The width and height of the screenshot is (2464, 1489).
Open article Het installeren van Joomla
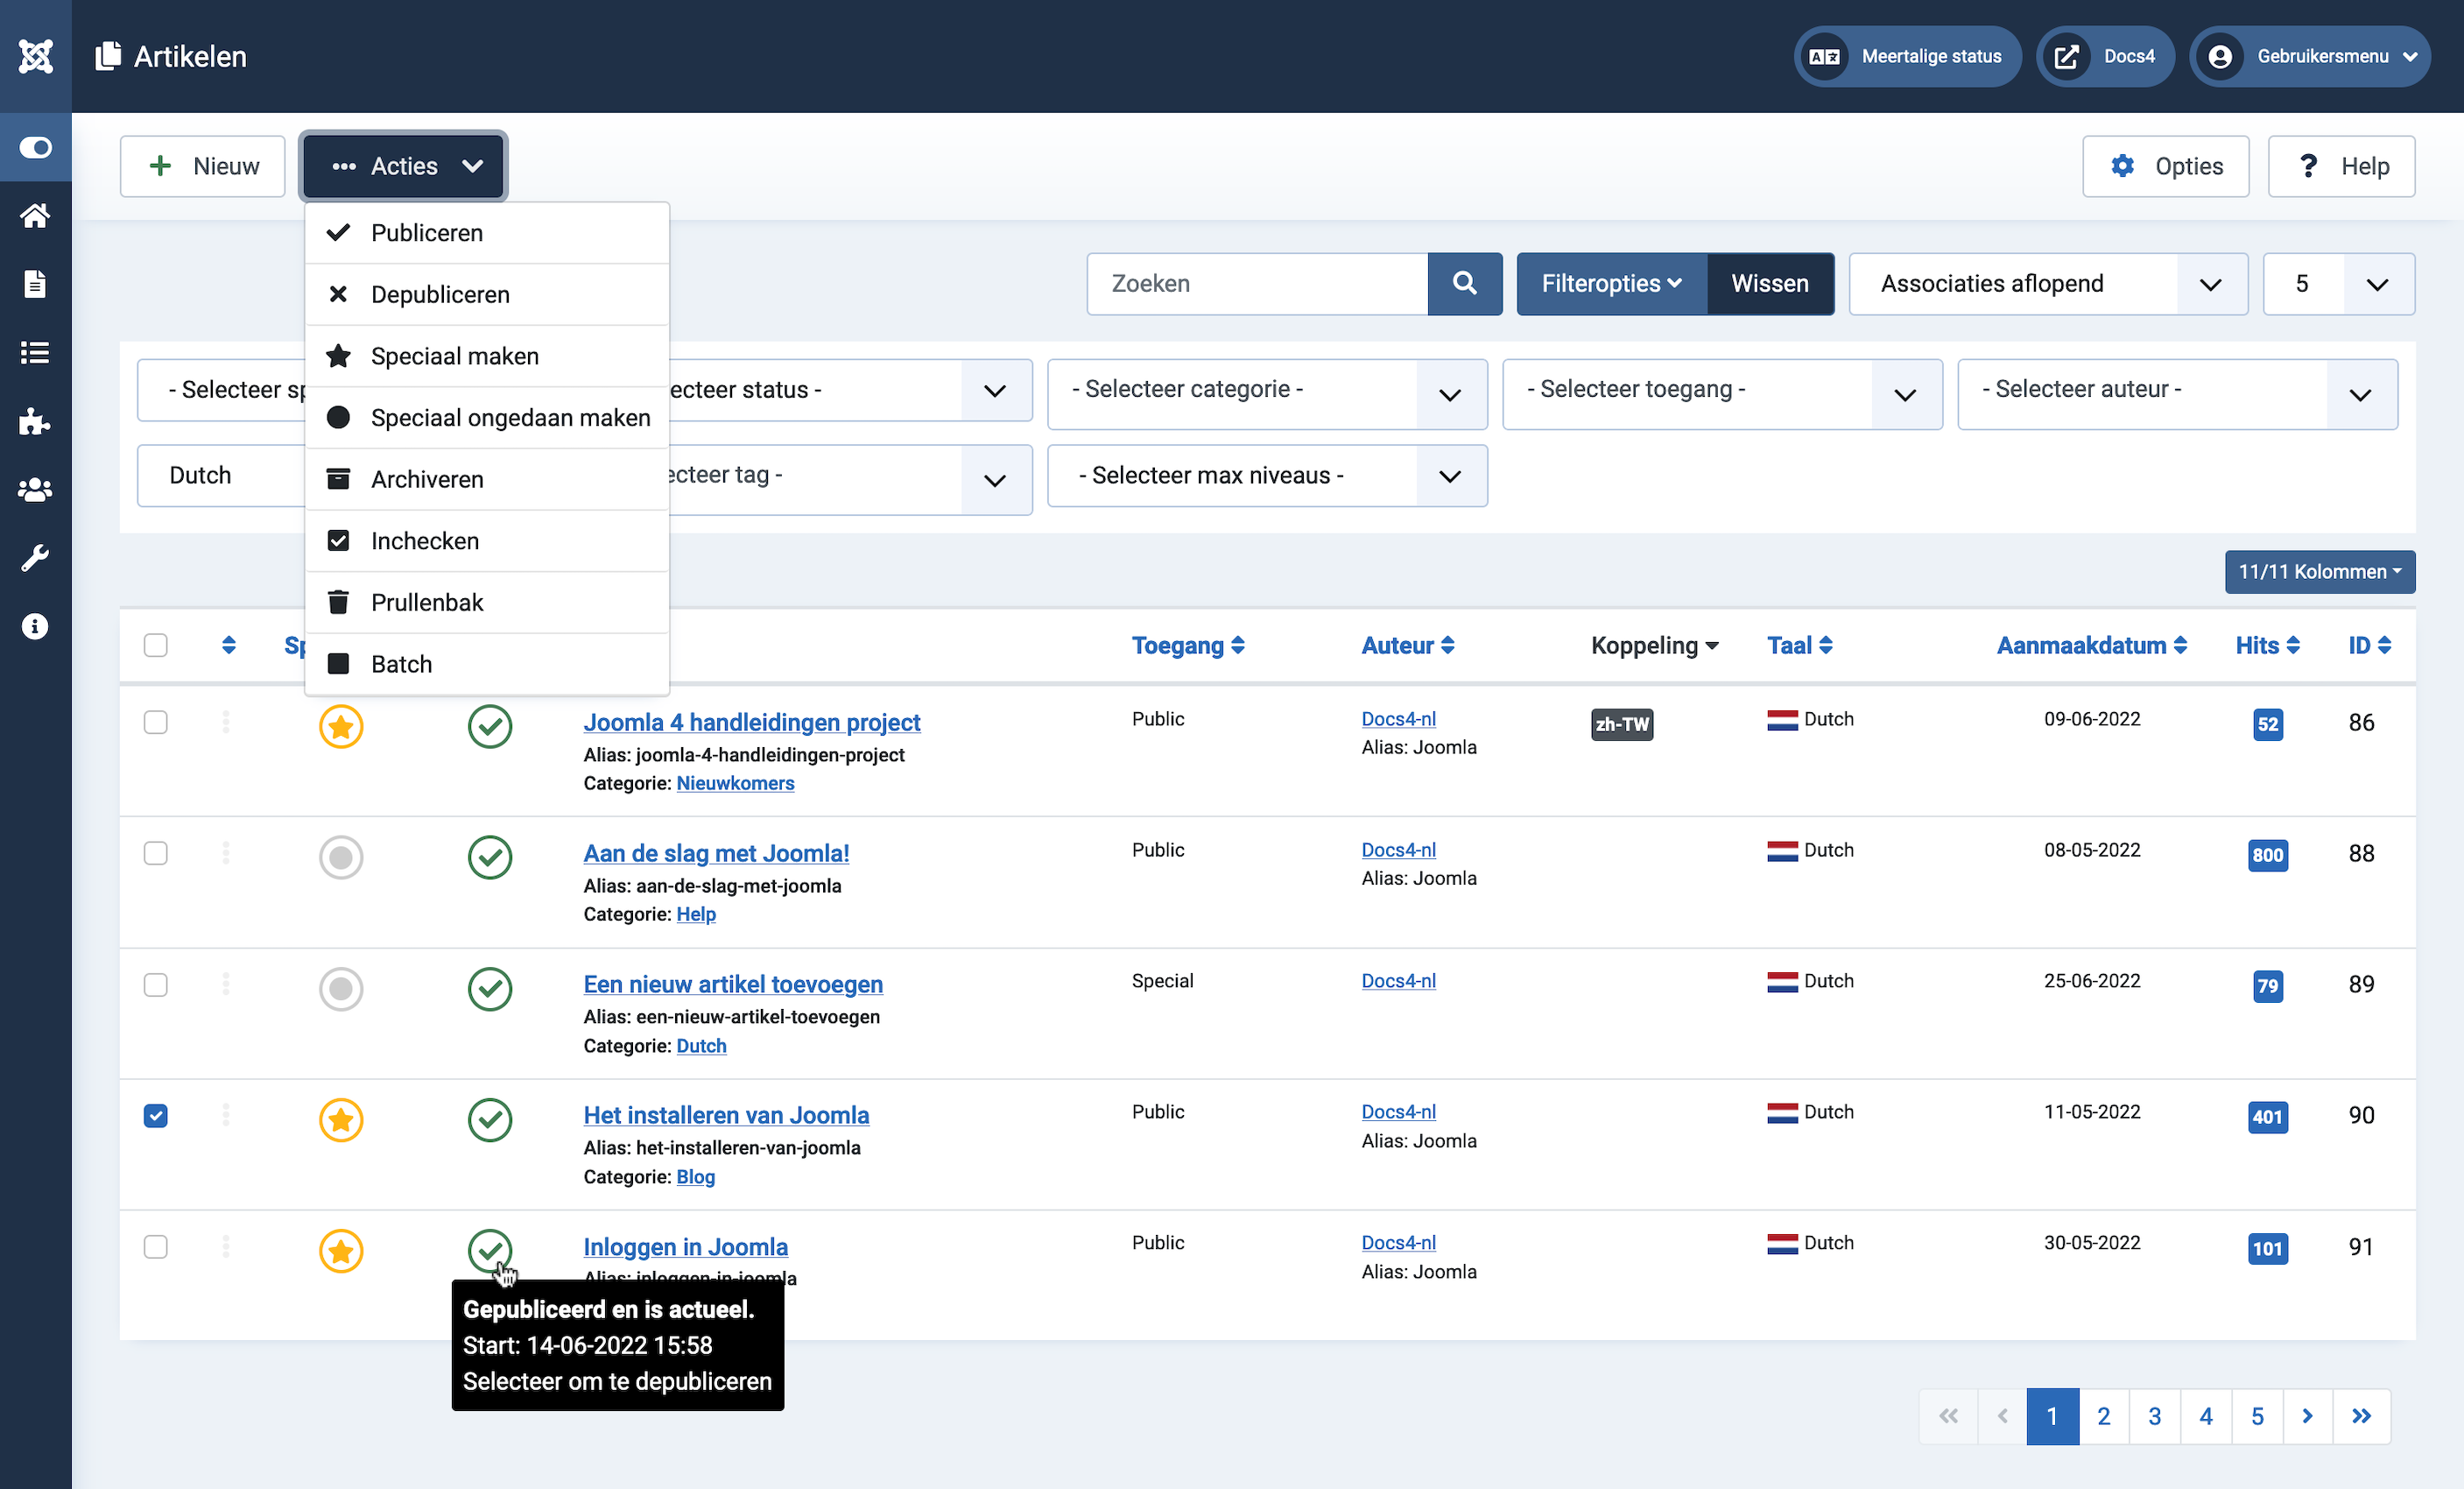tap(726, 1115)
